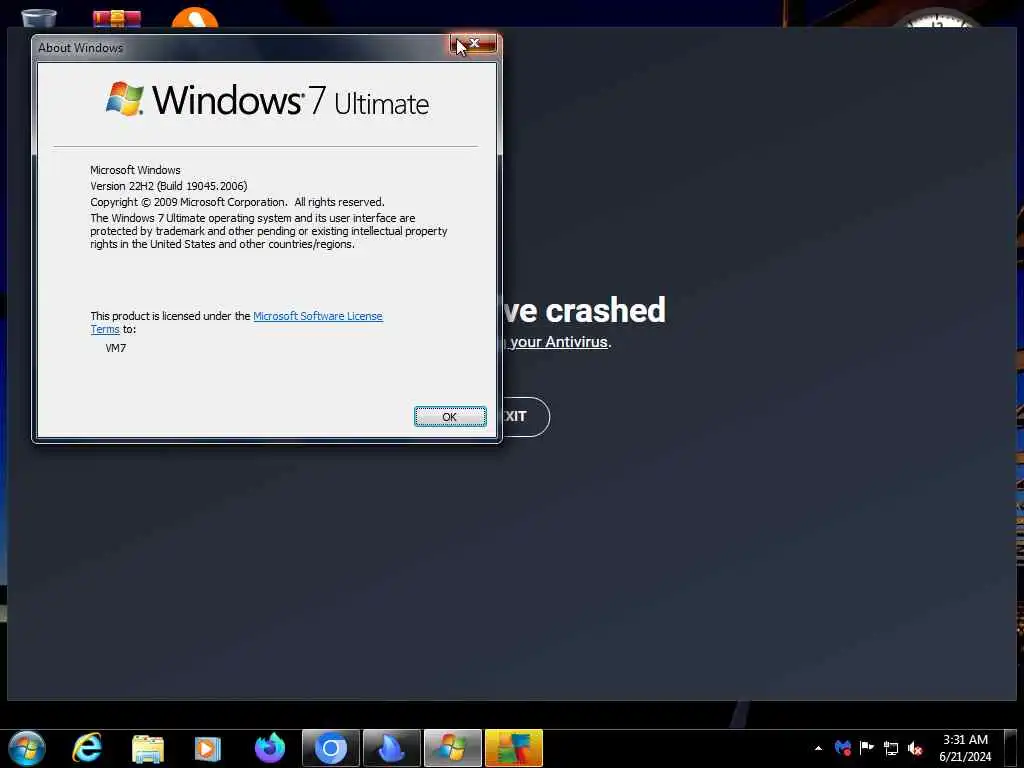Open the Microsoft Software License link
Viewport: 1024px width, 768px height.
317,316
